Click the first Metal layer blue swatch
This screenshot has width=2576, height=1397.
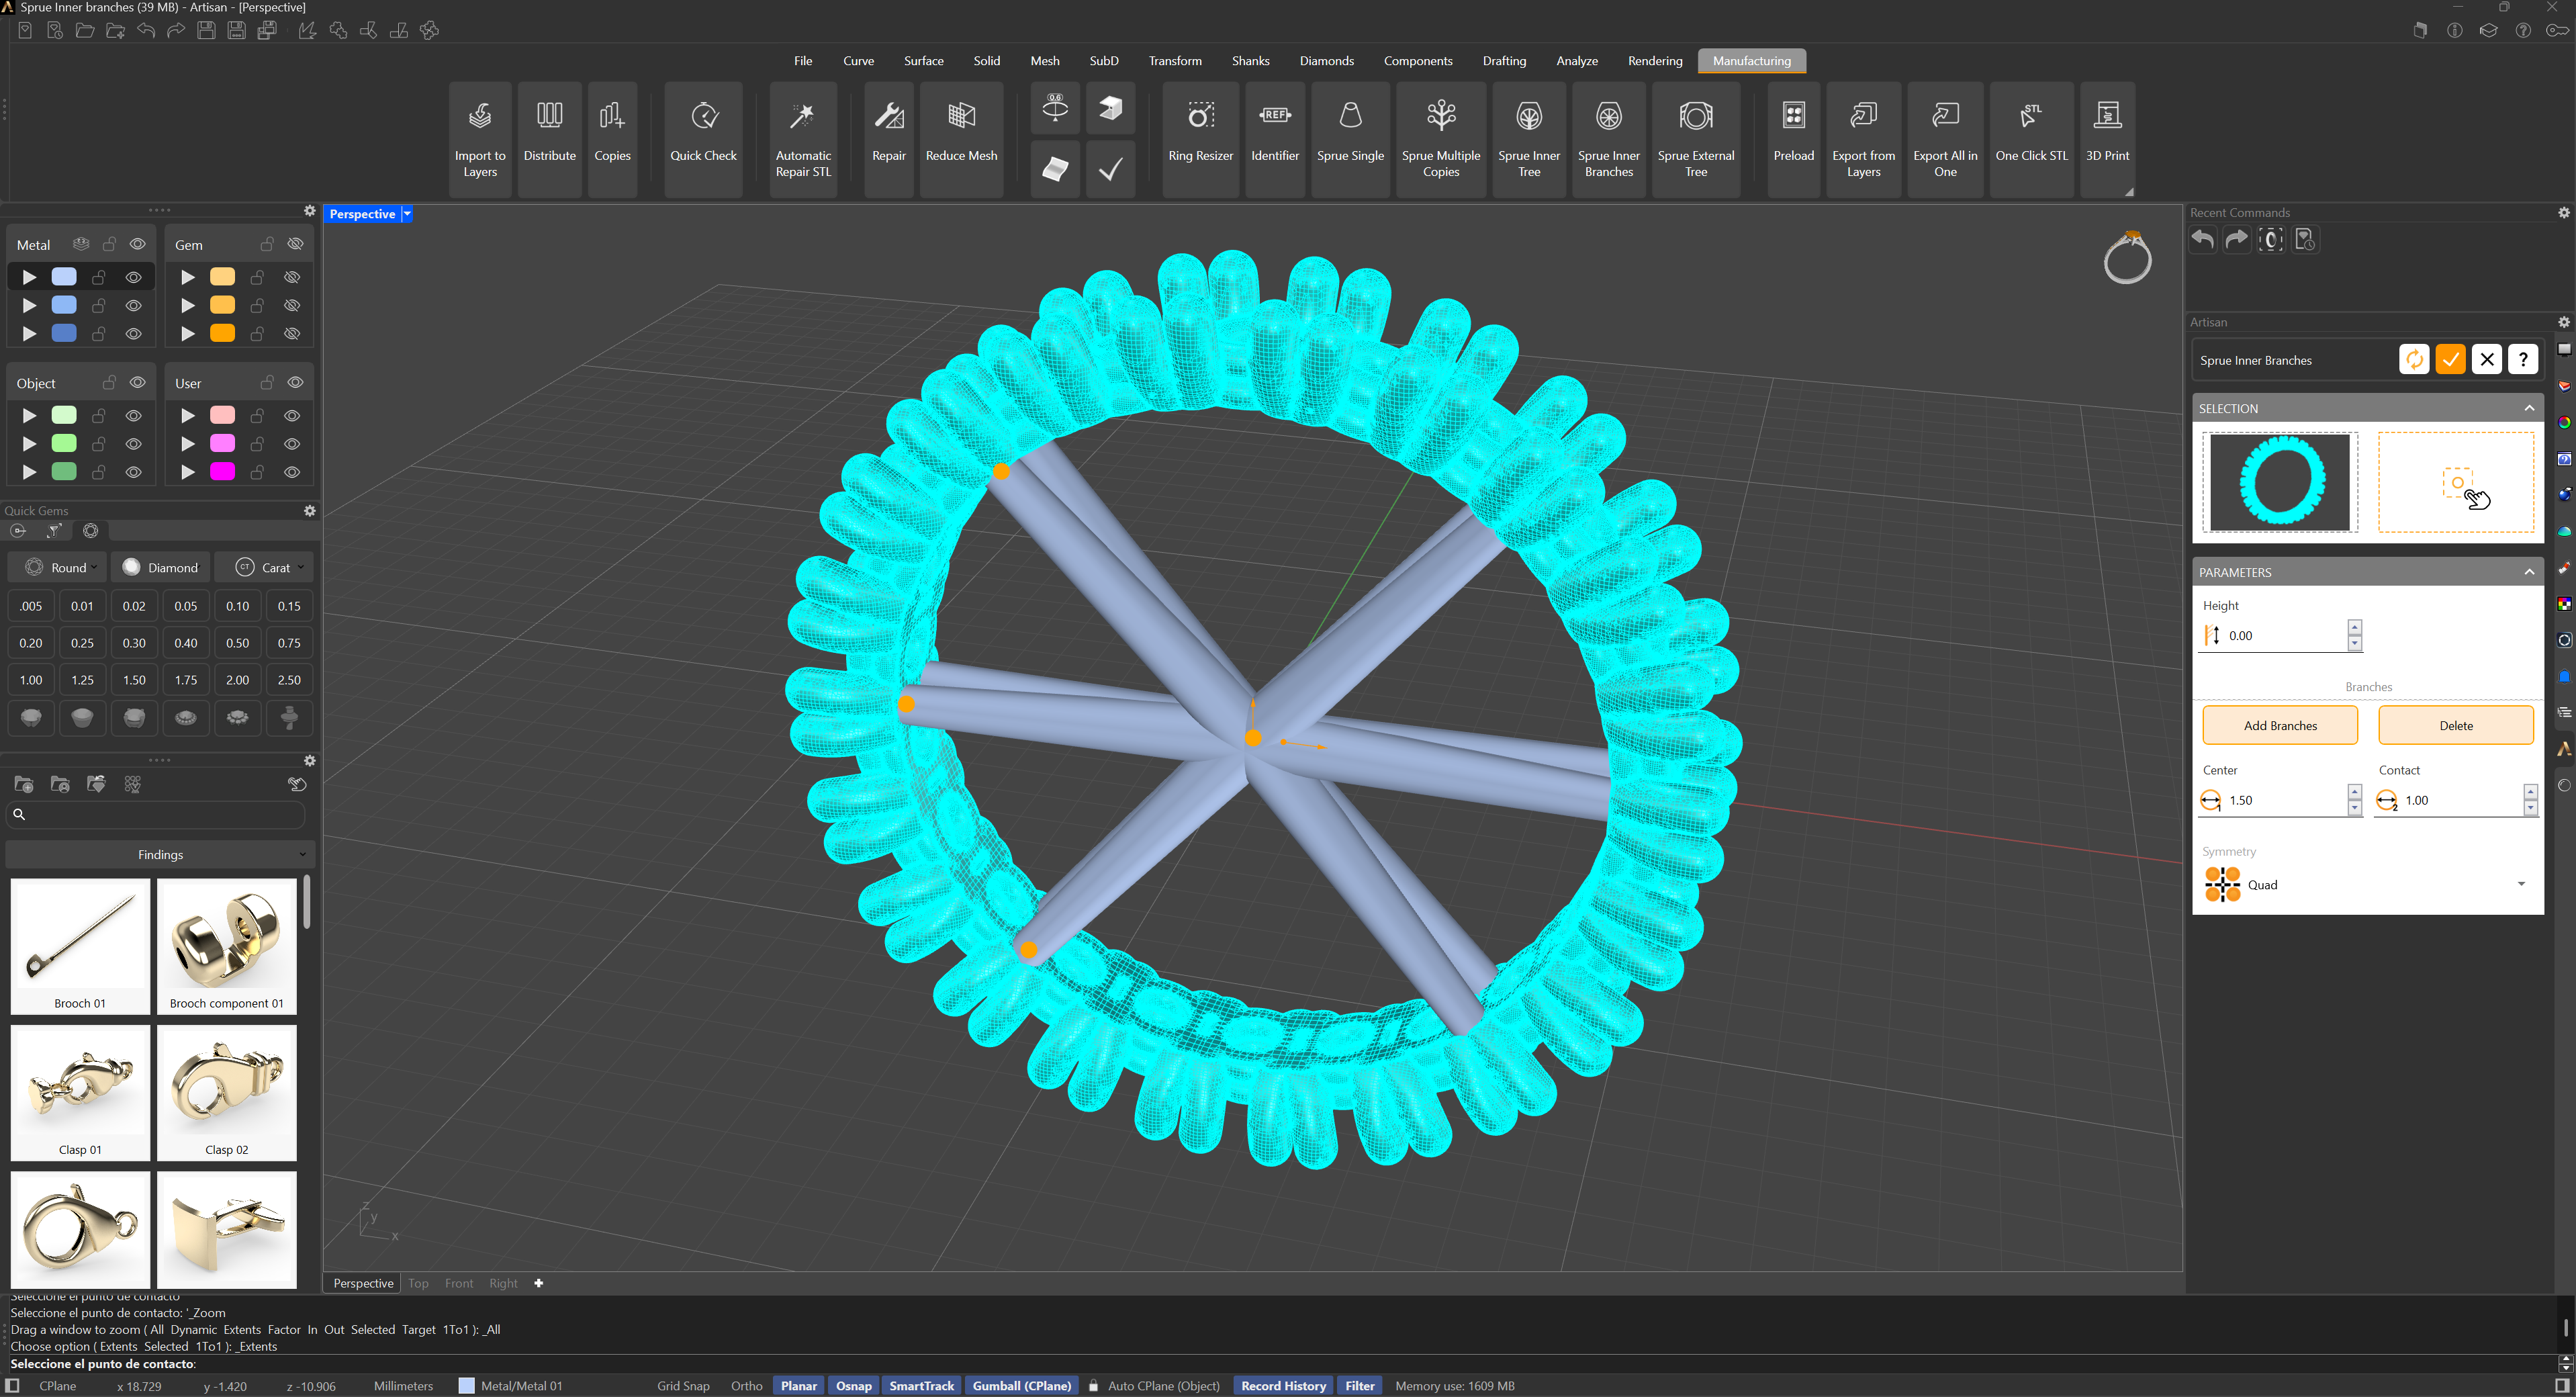[64, 277]
